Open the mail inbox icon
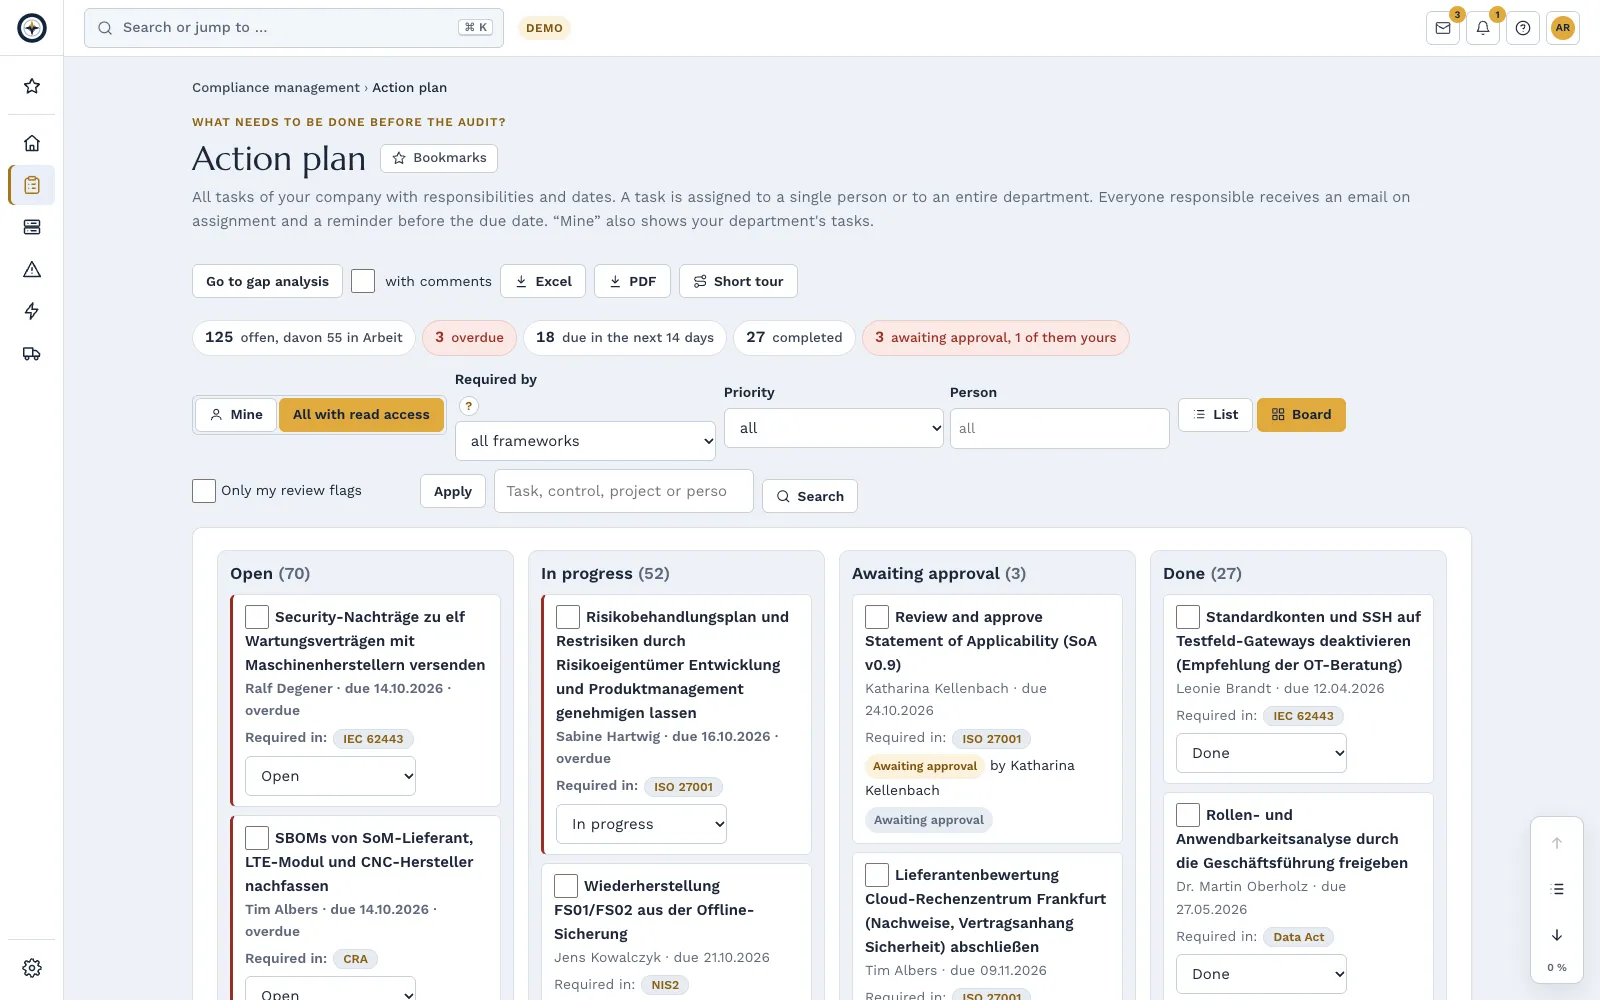Image resolution: width=1600 pixels, height=1000 pixels. coord(1443,28)
